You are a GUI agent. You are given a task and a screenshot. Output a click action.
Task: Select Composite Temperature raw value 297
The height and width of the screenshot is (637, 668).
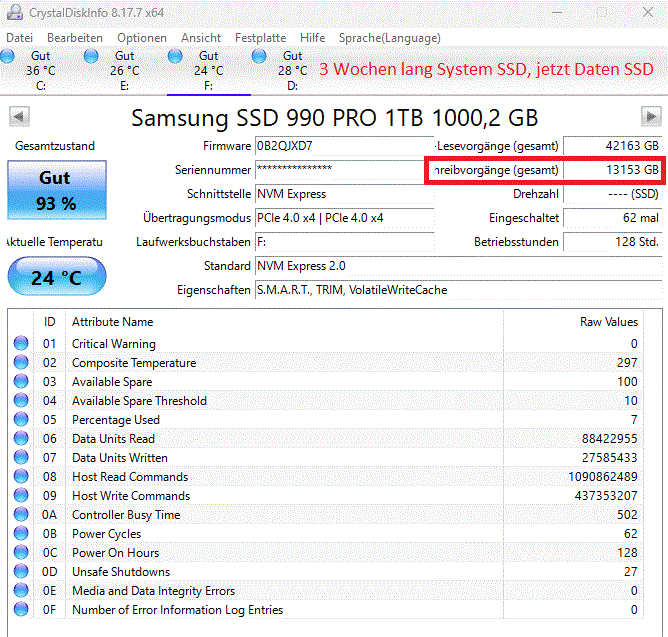627,363
